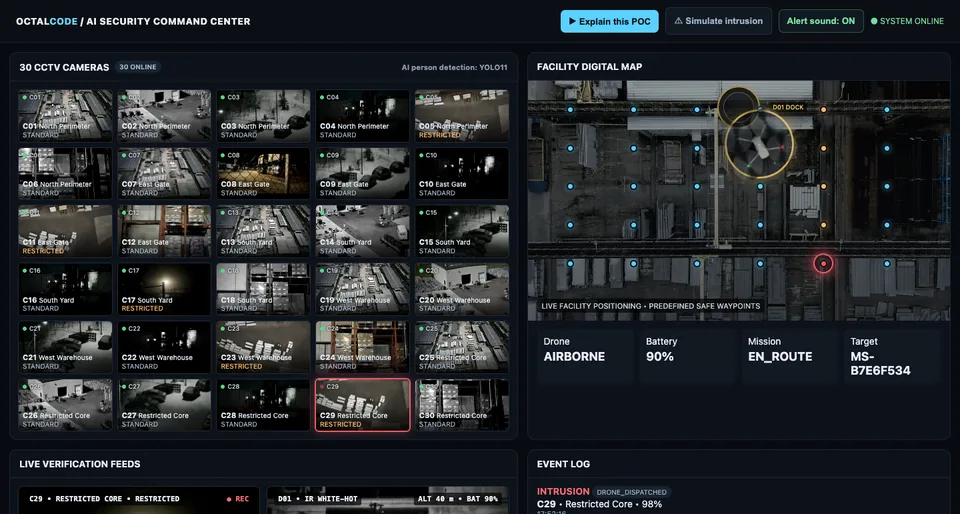Click the live facility positioning caption
This screenshot has height=514, width=960.
click(x=651, y=306)
